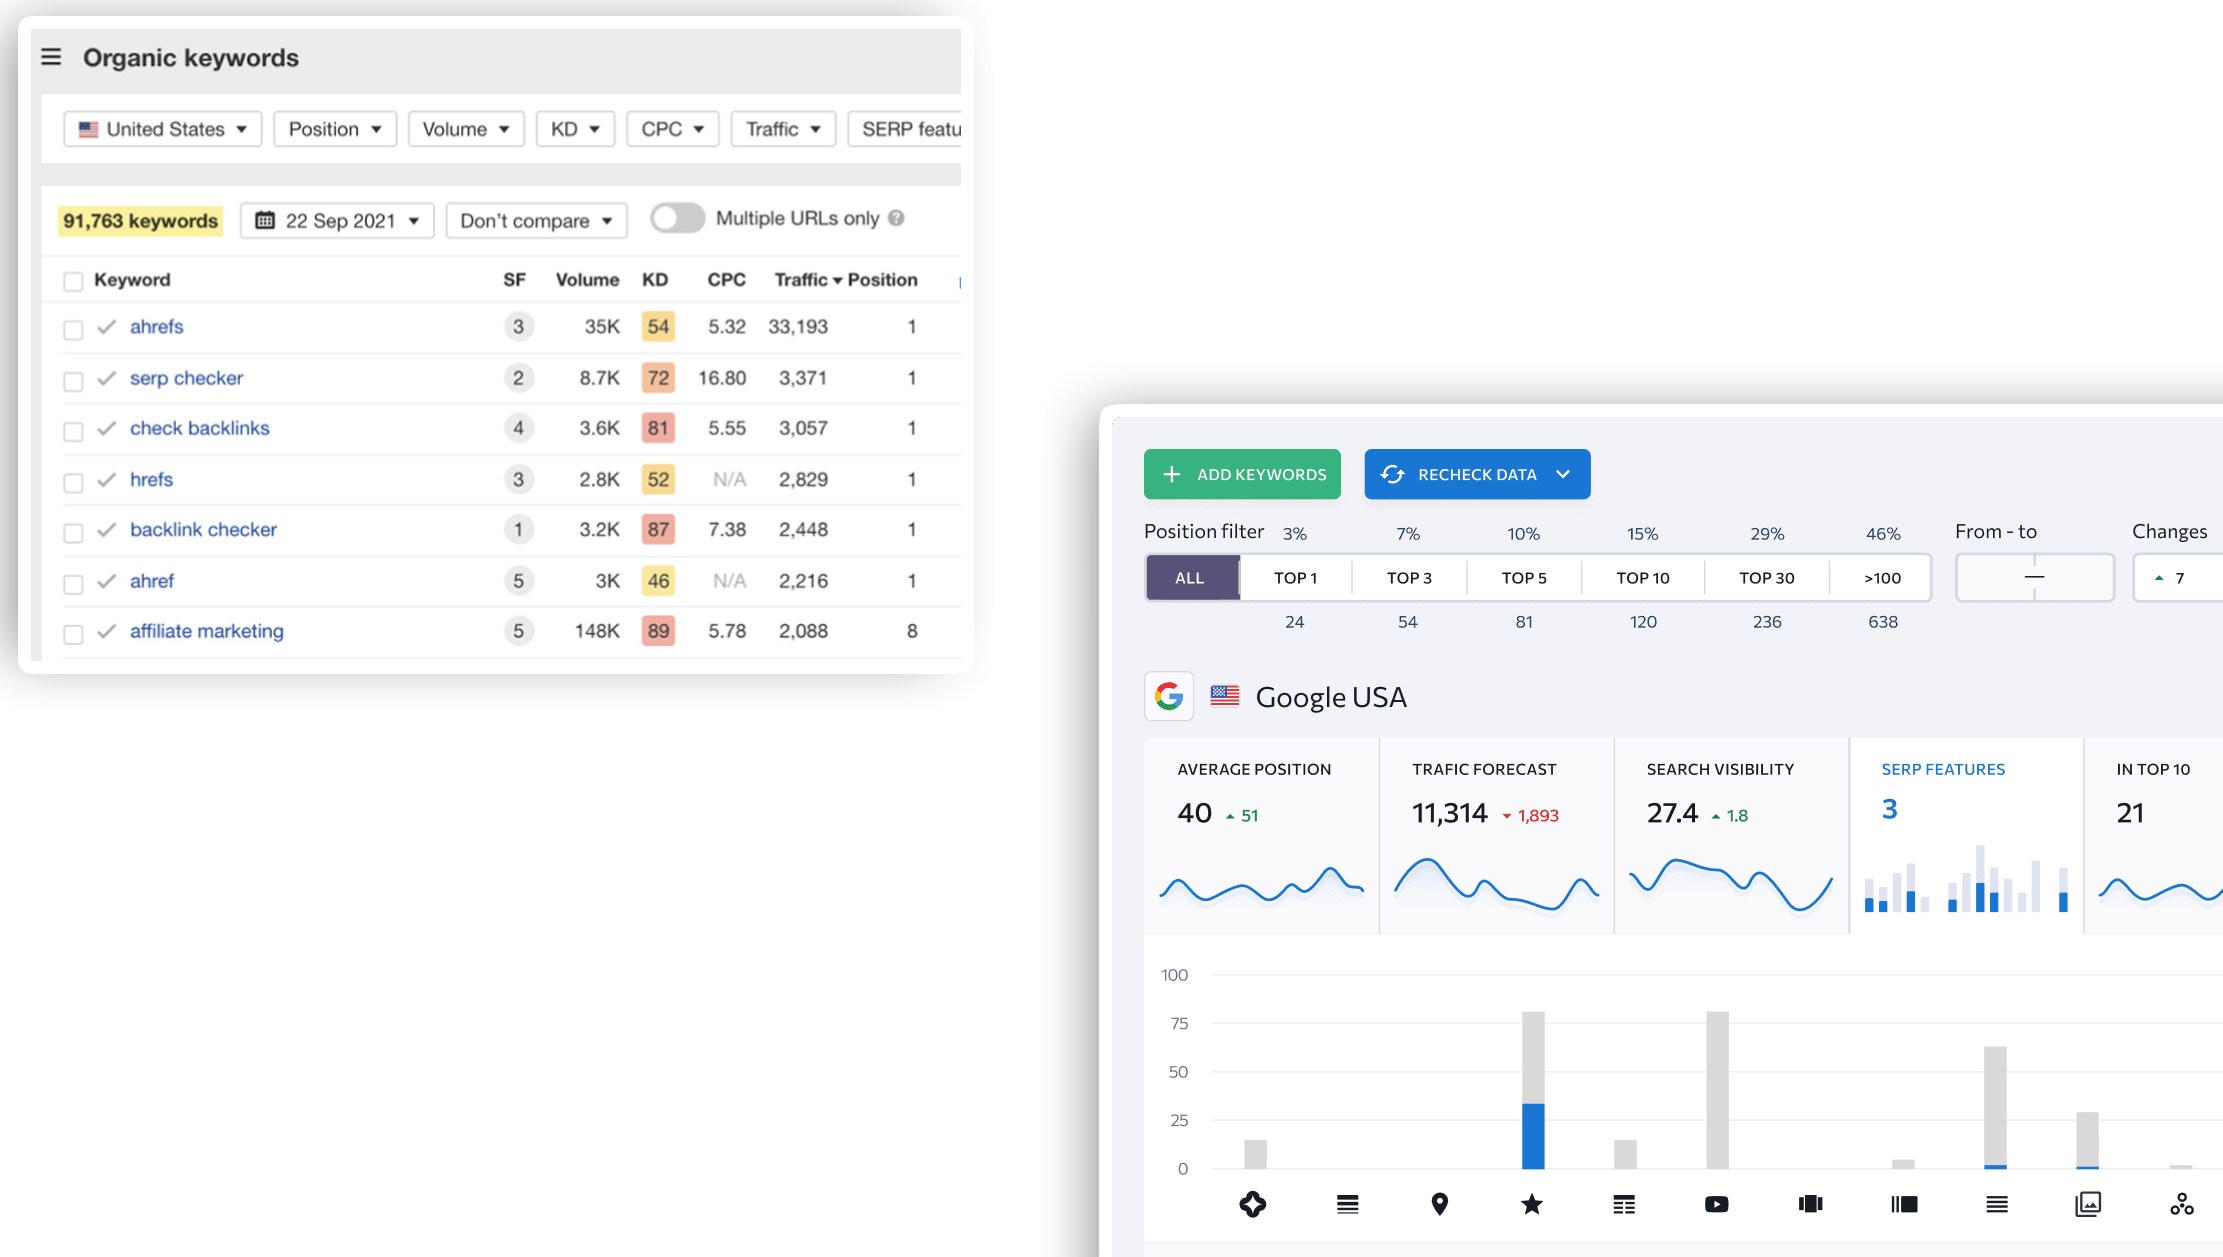Select the carousel SERP feature icon

[1810, 1204]
